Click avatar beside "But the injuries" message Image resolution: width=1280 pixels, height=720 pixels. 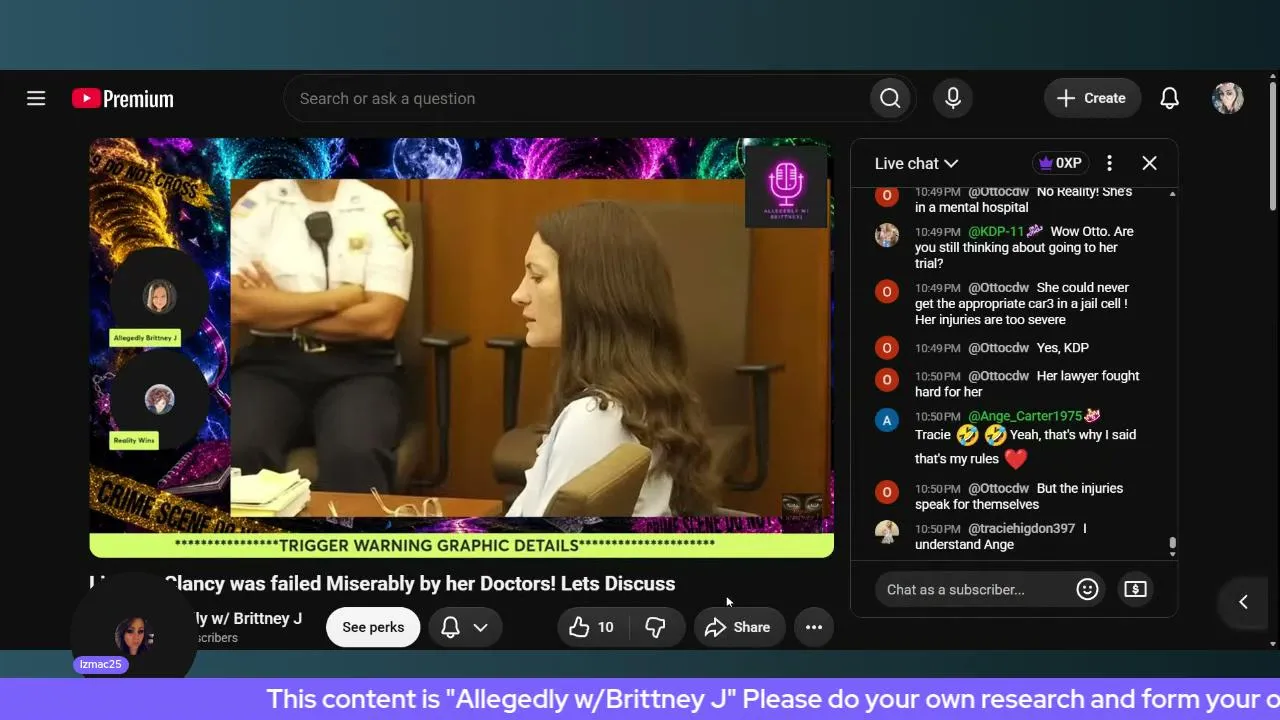(887, 492)
